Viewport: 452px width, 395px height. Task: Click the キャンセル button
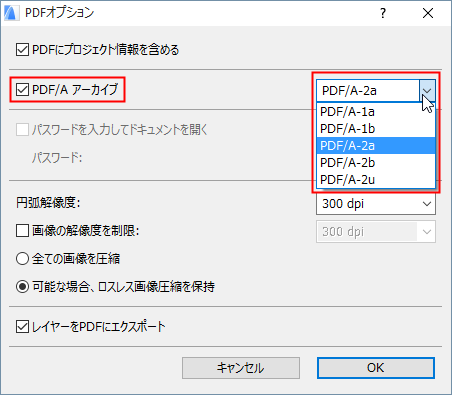[x=241, y=368]
